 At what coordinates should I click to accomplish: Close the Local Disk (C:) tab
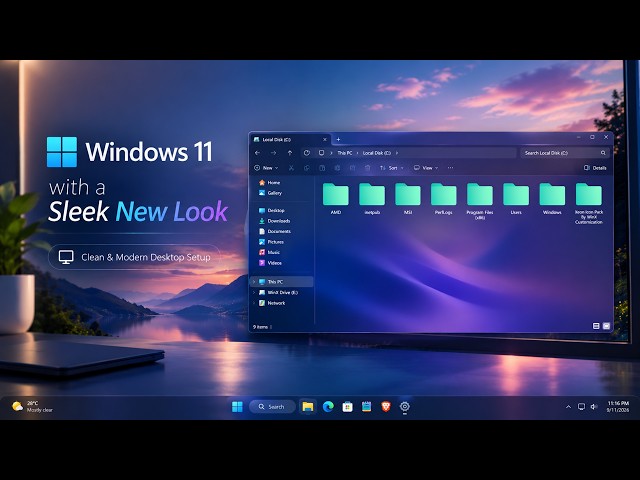coord(325,140)
